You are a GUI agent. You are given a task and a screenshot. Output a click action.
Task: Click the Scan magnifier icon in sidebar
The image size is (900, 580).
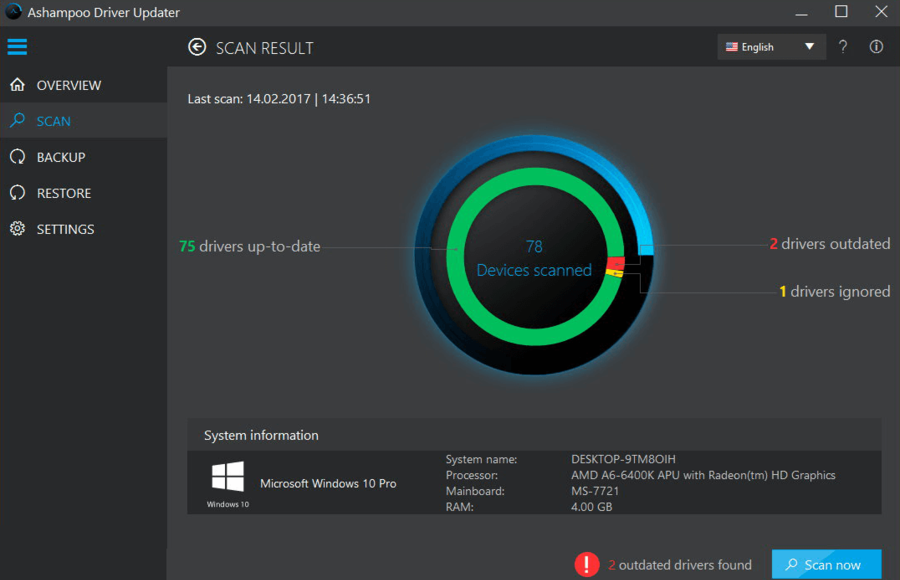(17, 121)
